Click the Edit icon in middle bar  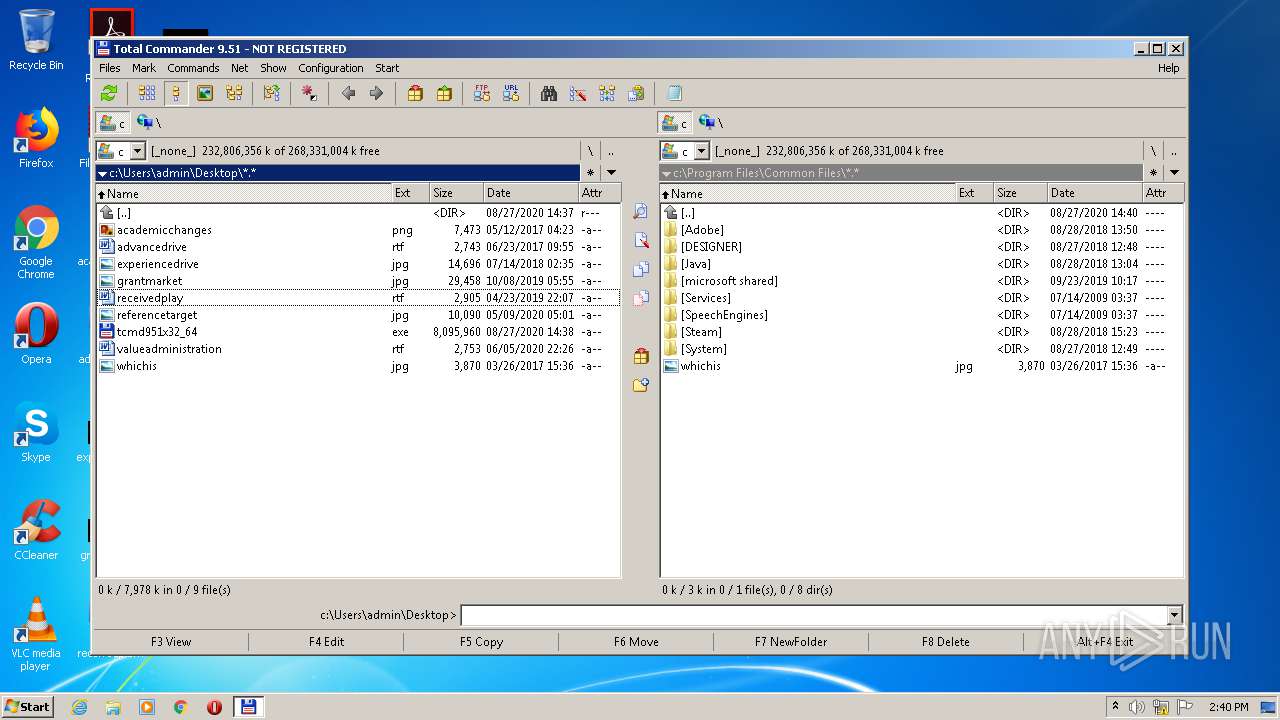pos(641,240)
